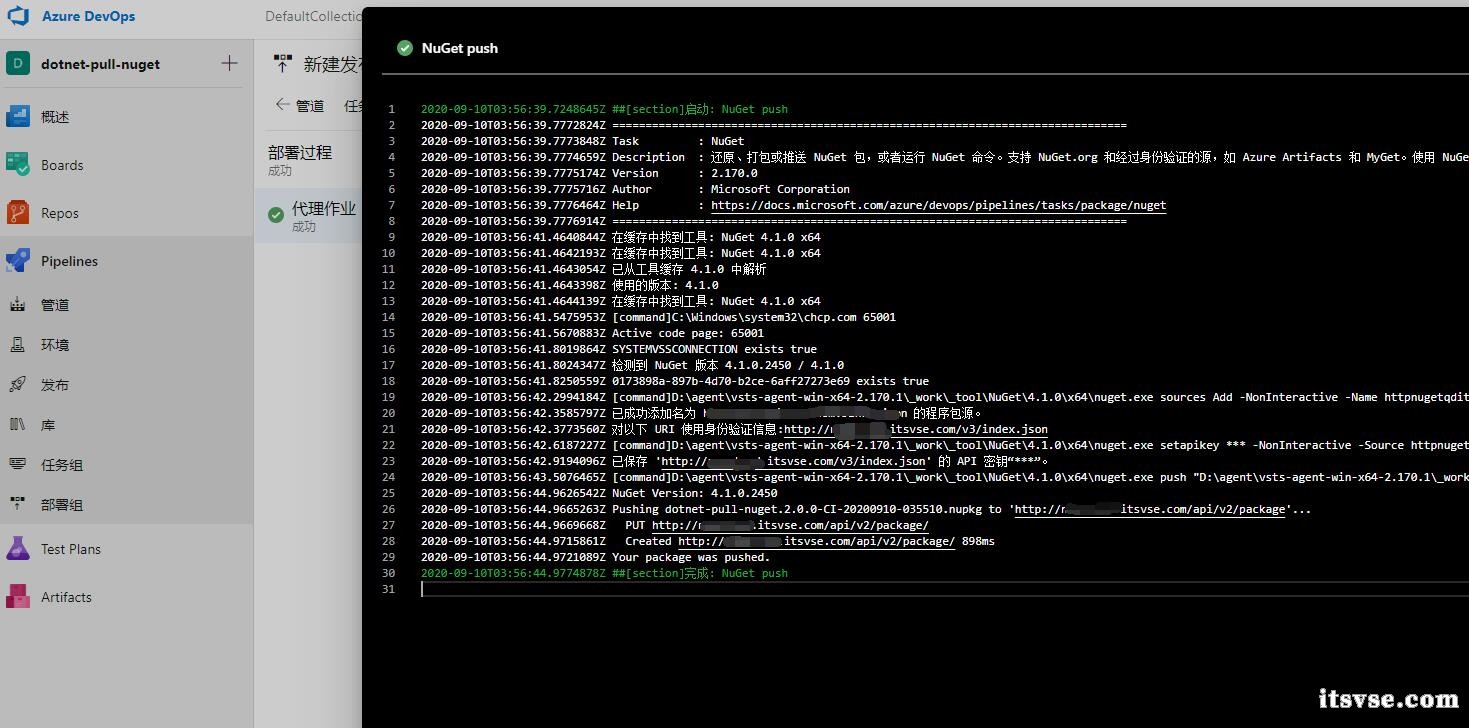
Task: Click the Boards icon
Action: [18, 165]
